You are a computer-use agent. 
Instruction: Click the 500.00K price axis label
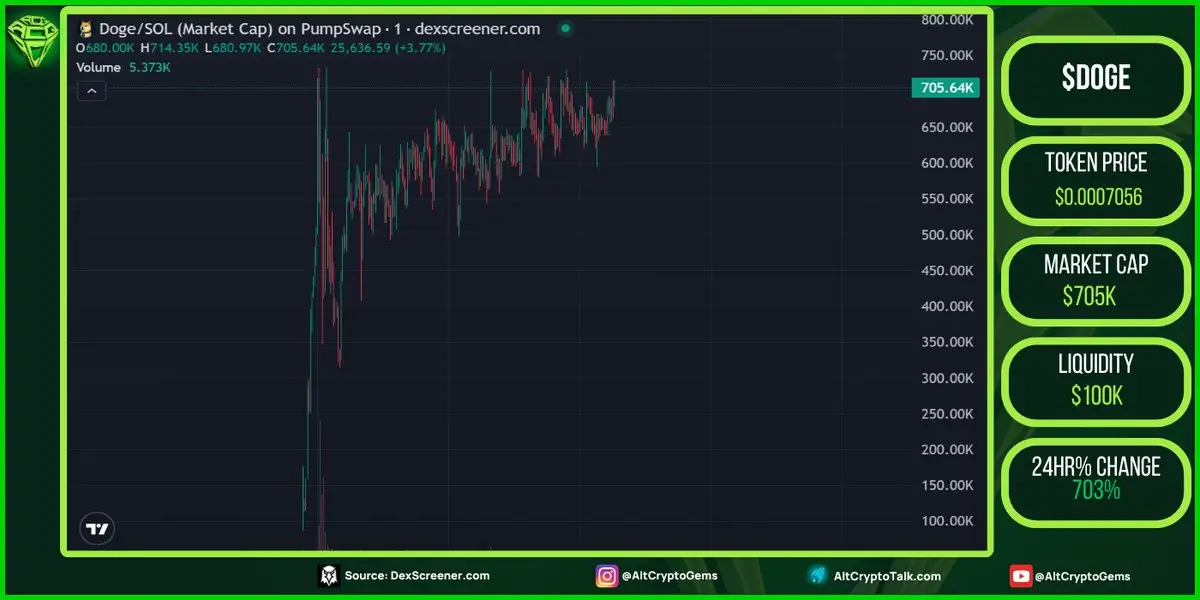point(946,235)
